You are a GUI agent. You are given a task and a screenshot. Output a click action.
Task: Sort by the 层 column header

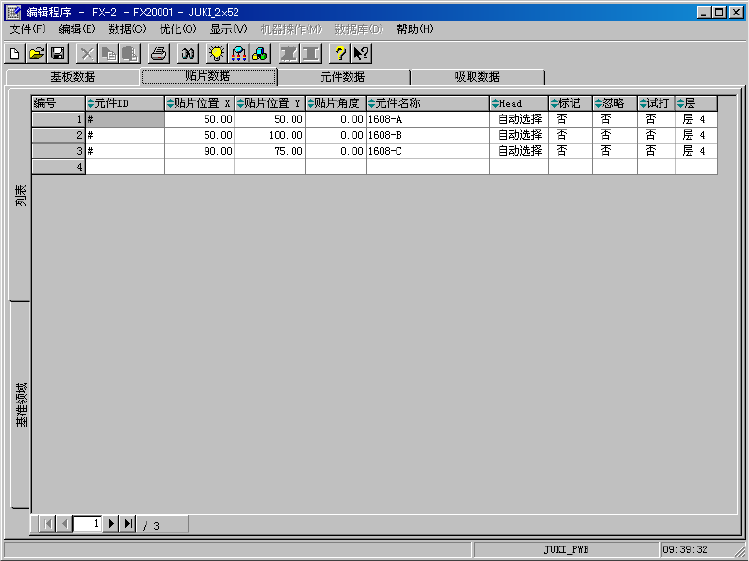pos(696,103)
